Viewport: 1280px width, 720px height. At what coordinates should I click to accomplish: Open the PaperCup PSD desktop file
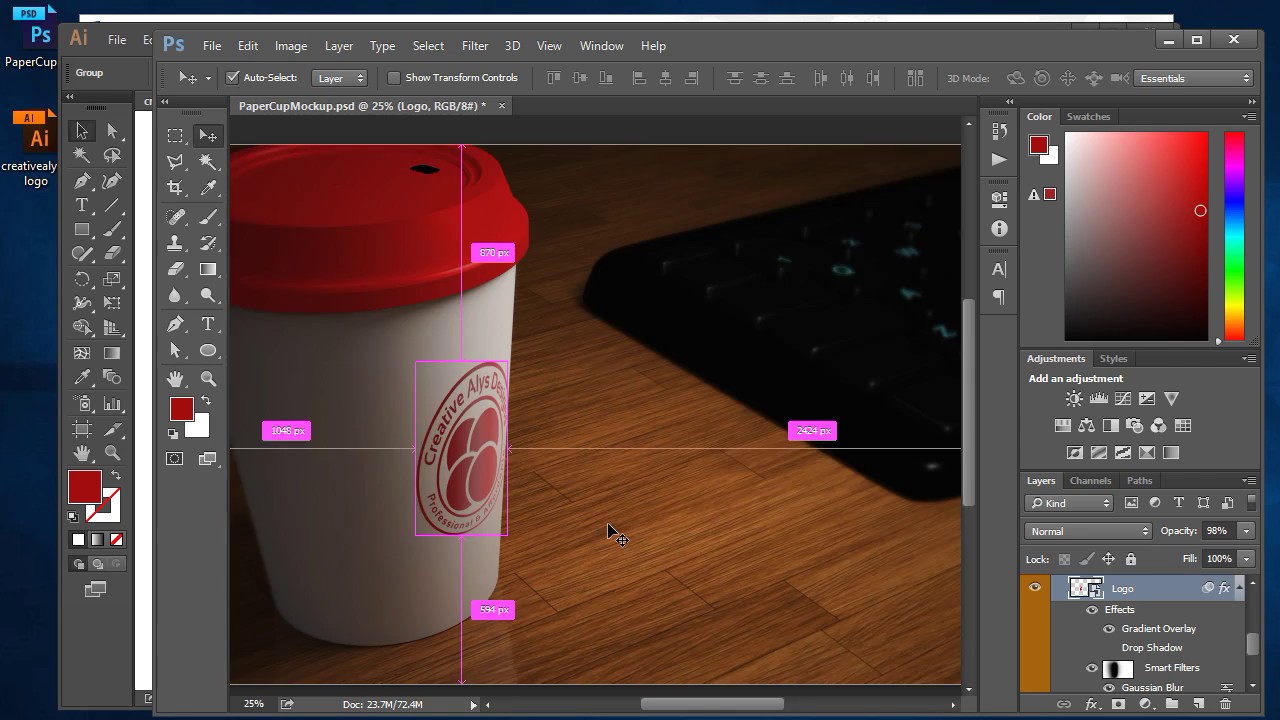click(32, 40)
